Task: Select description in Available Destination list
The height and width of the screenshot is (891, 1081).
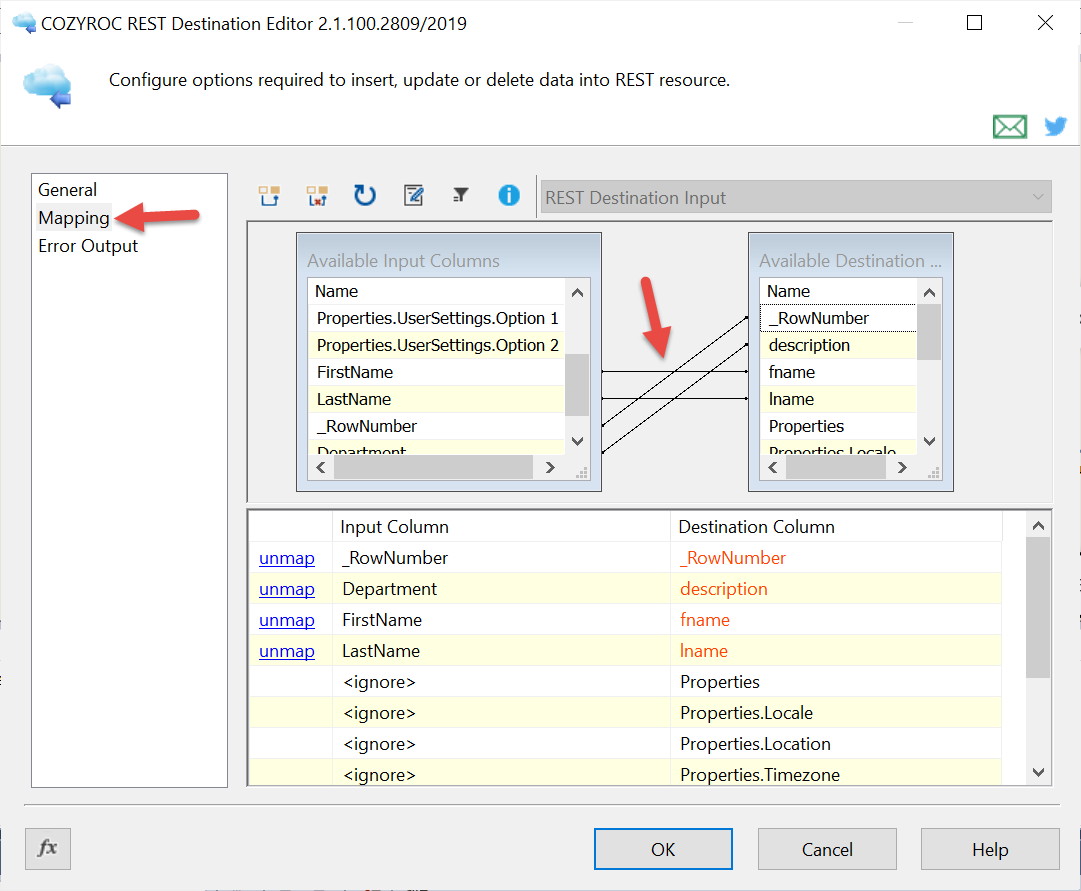Action: 838,345
